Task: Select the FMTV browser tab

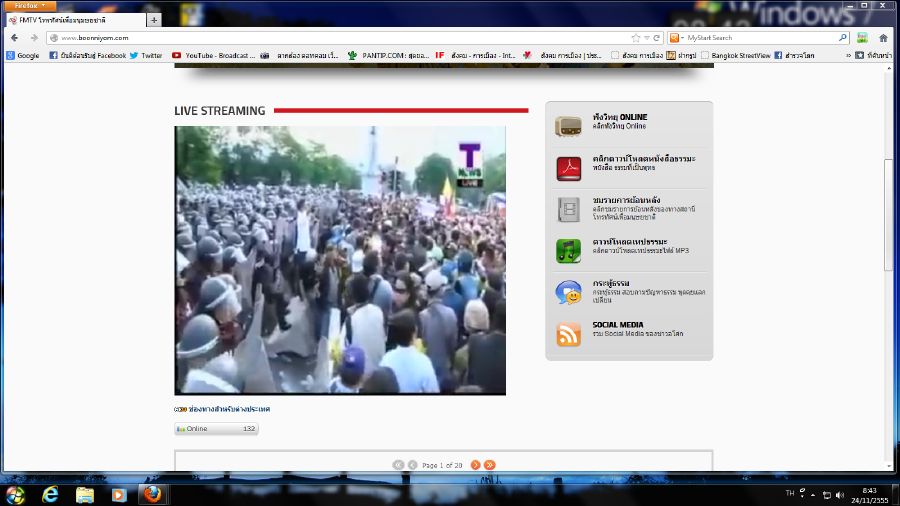Action: pos(75,20)
